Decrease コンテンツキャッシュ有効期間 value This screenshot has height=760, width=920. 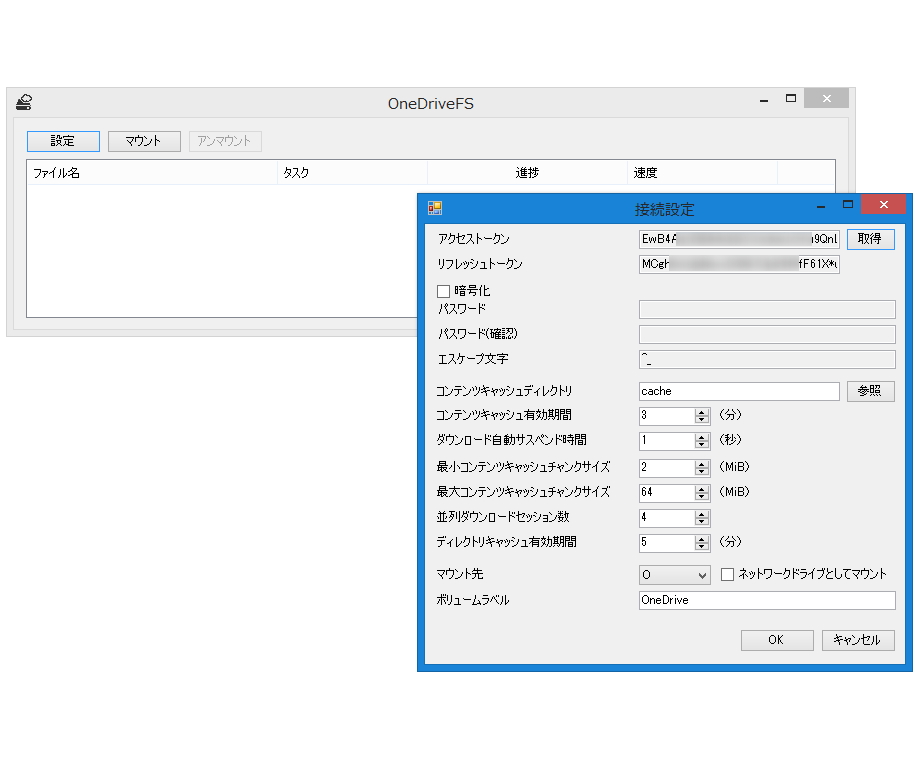tap(702, 420)
